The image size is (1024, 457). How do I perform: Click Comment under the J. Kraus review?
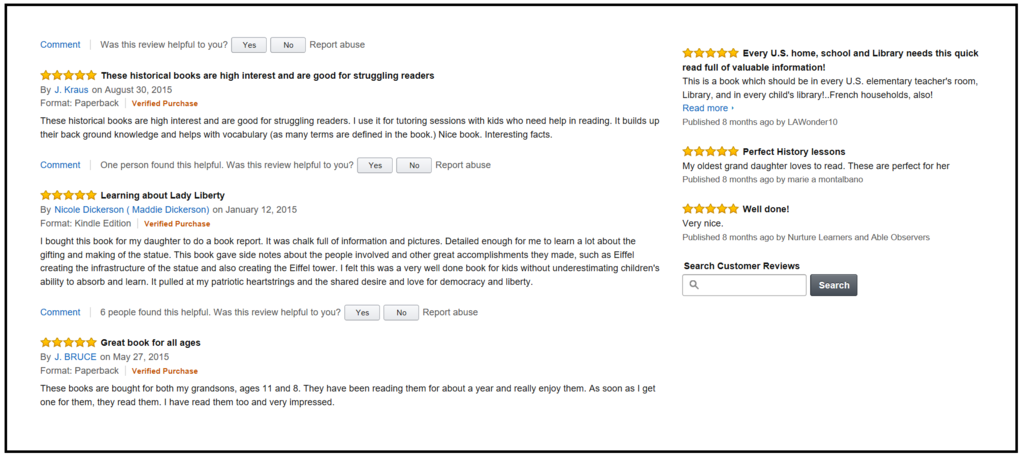coord(60,165)
